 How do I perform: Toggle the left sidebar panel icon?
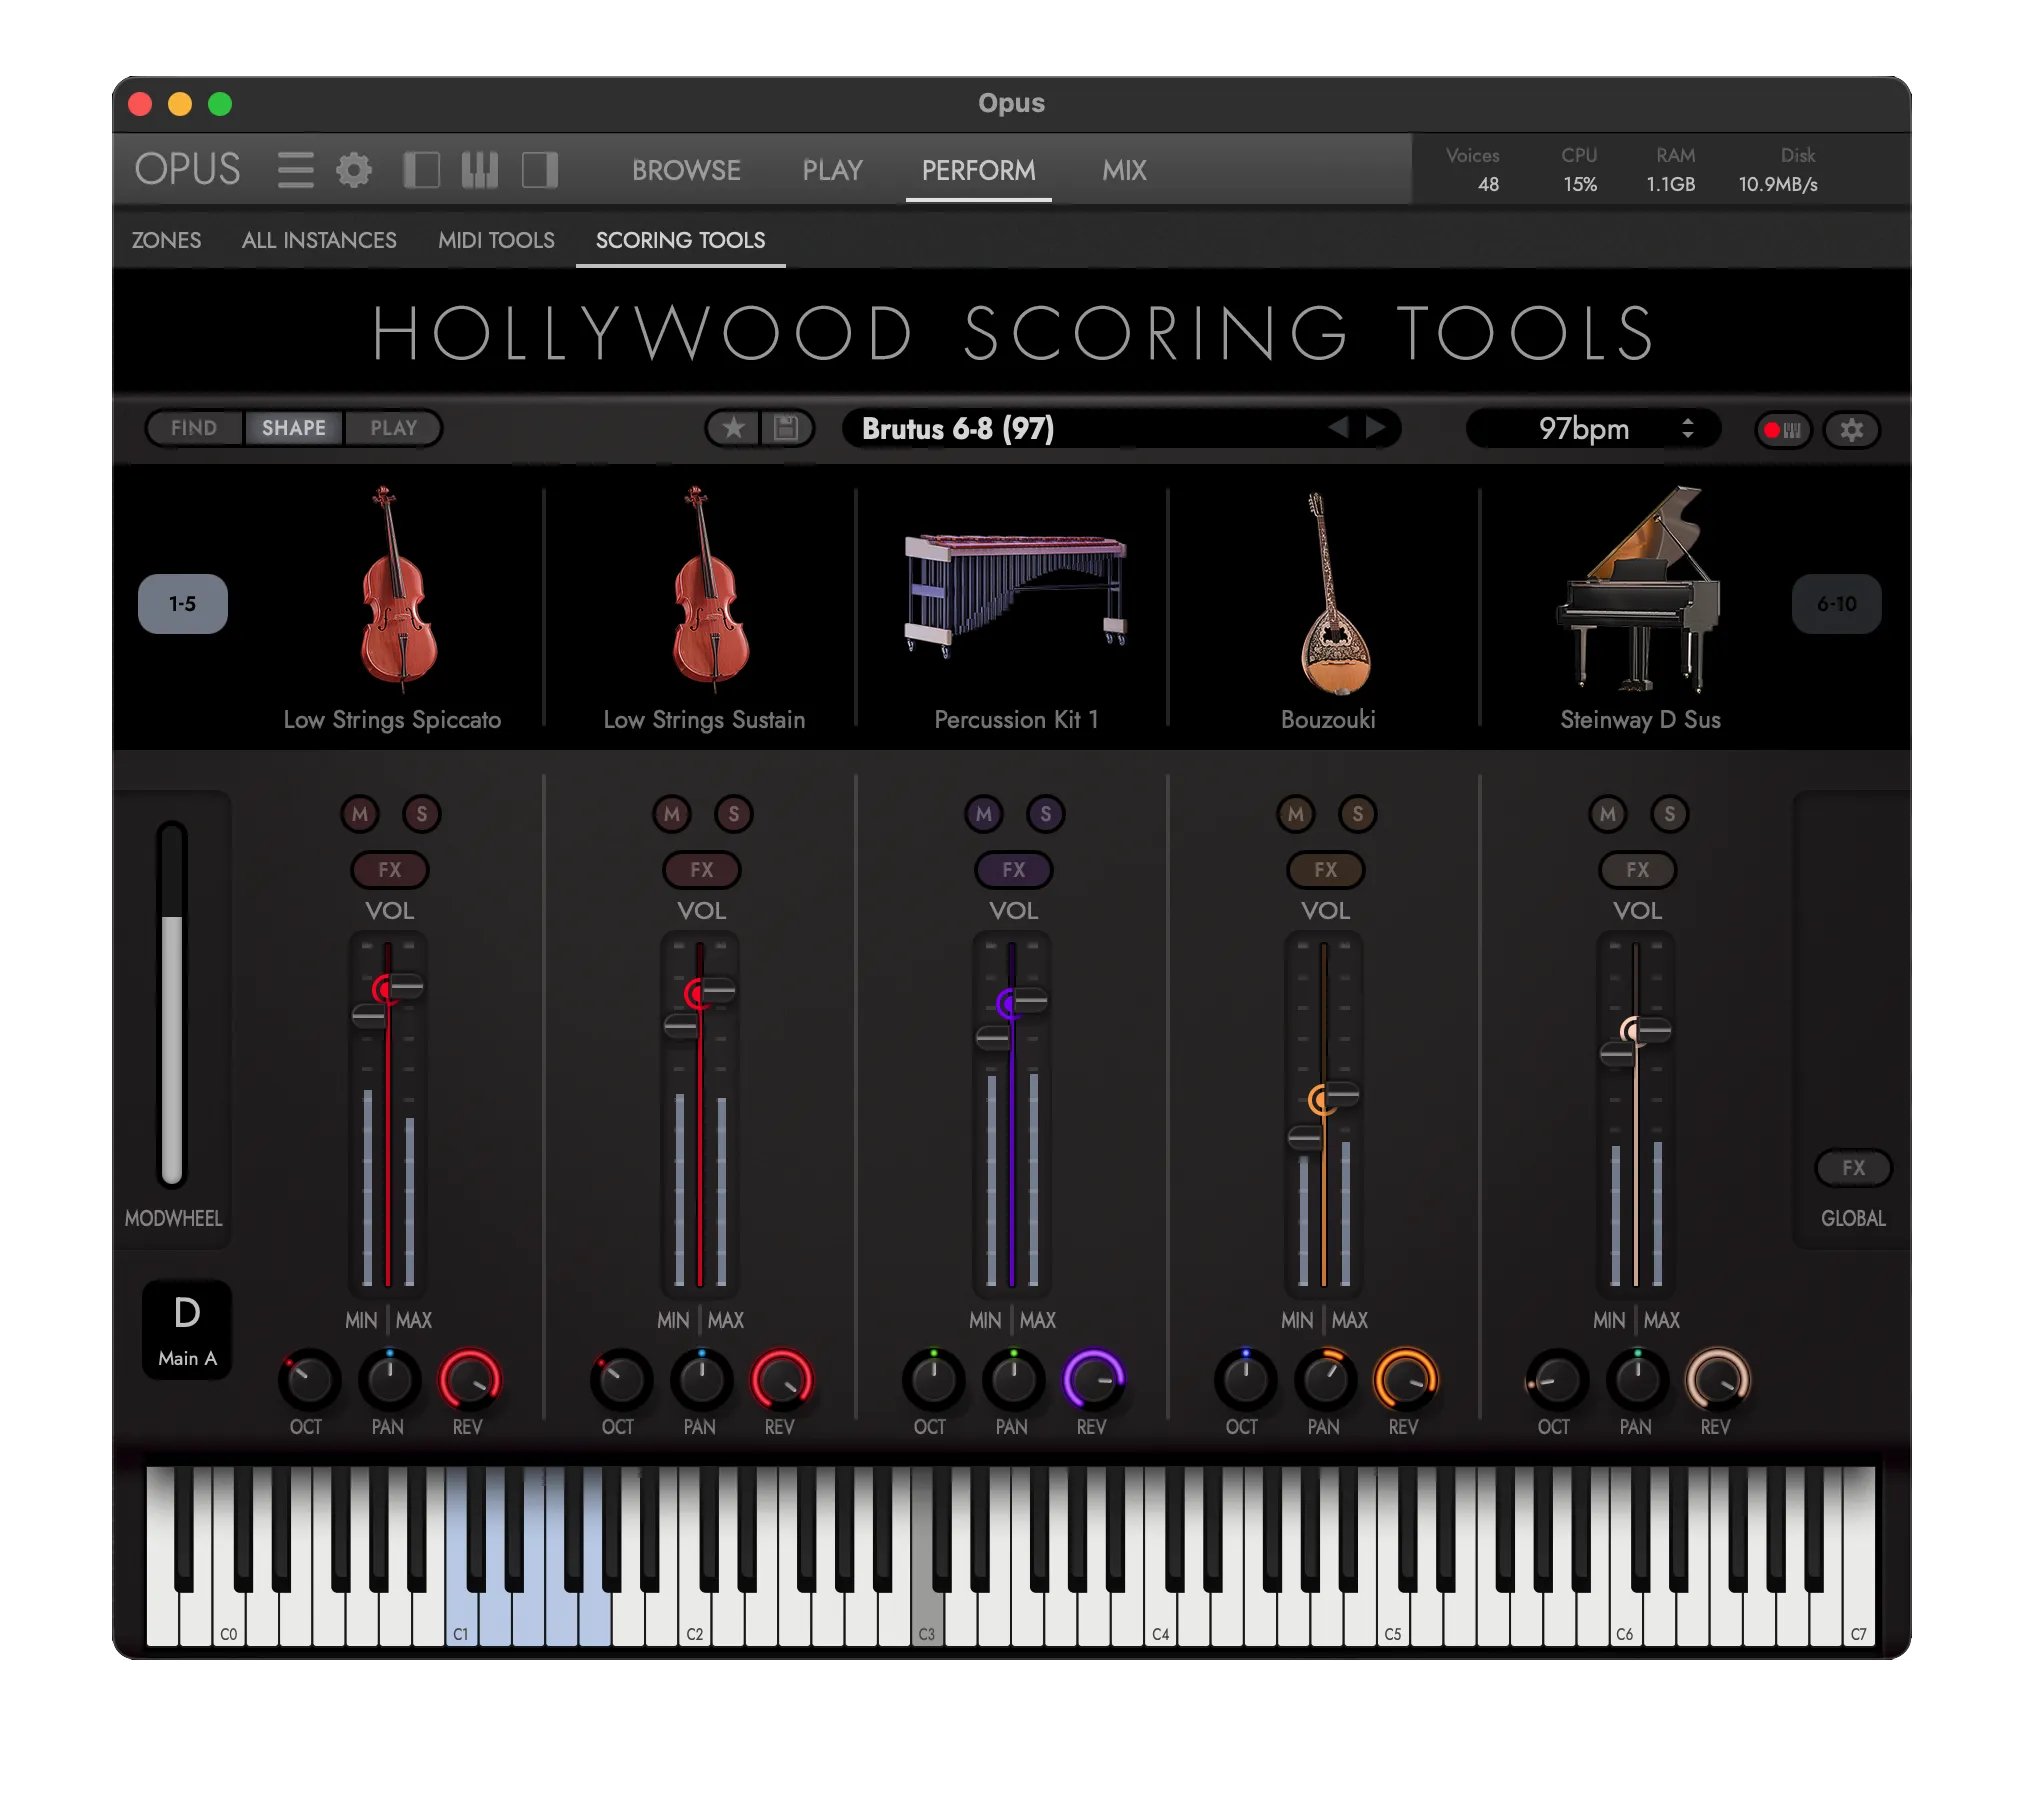click(x=421, y=170)
